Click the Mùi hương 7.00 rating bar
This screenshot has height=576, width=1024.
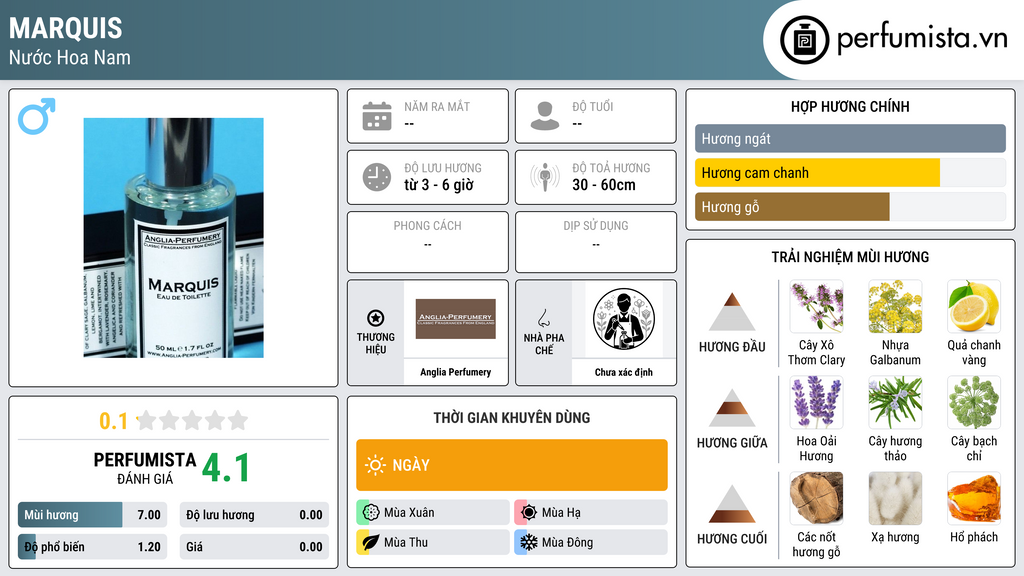(x=93, y=515)
